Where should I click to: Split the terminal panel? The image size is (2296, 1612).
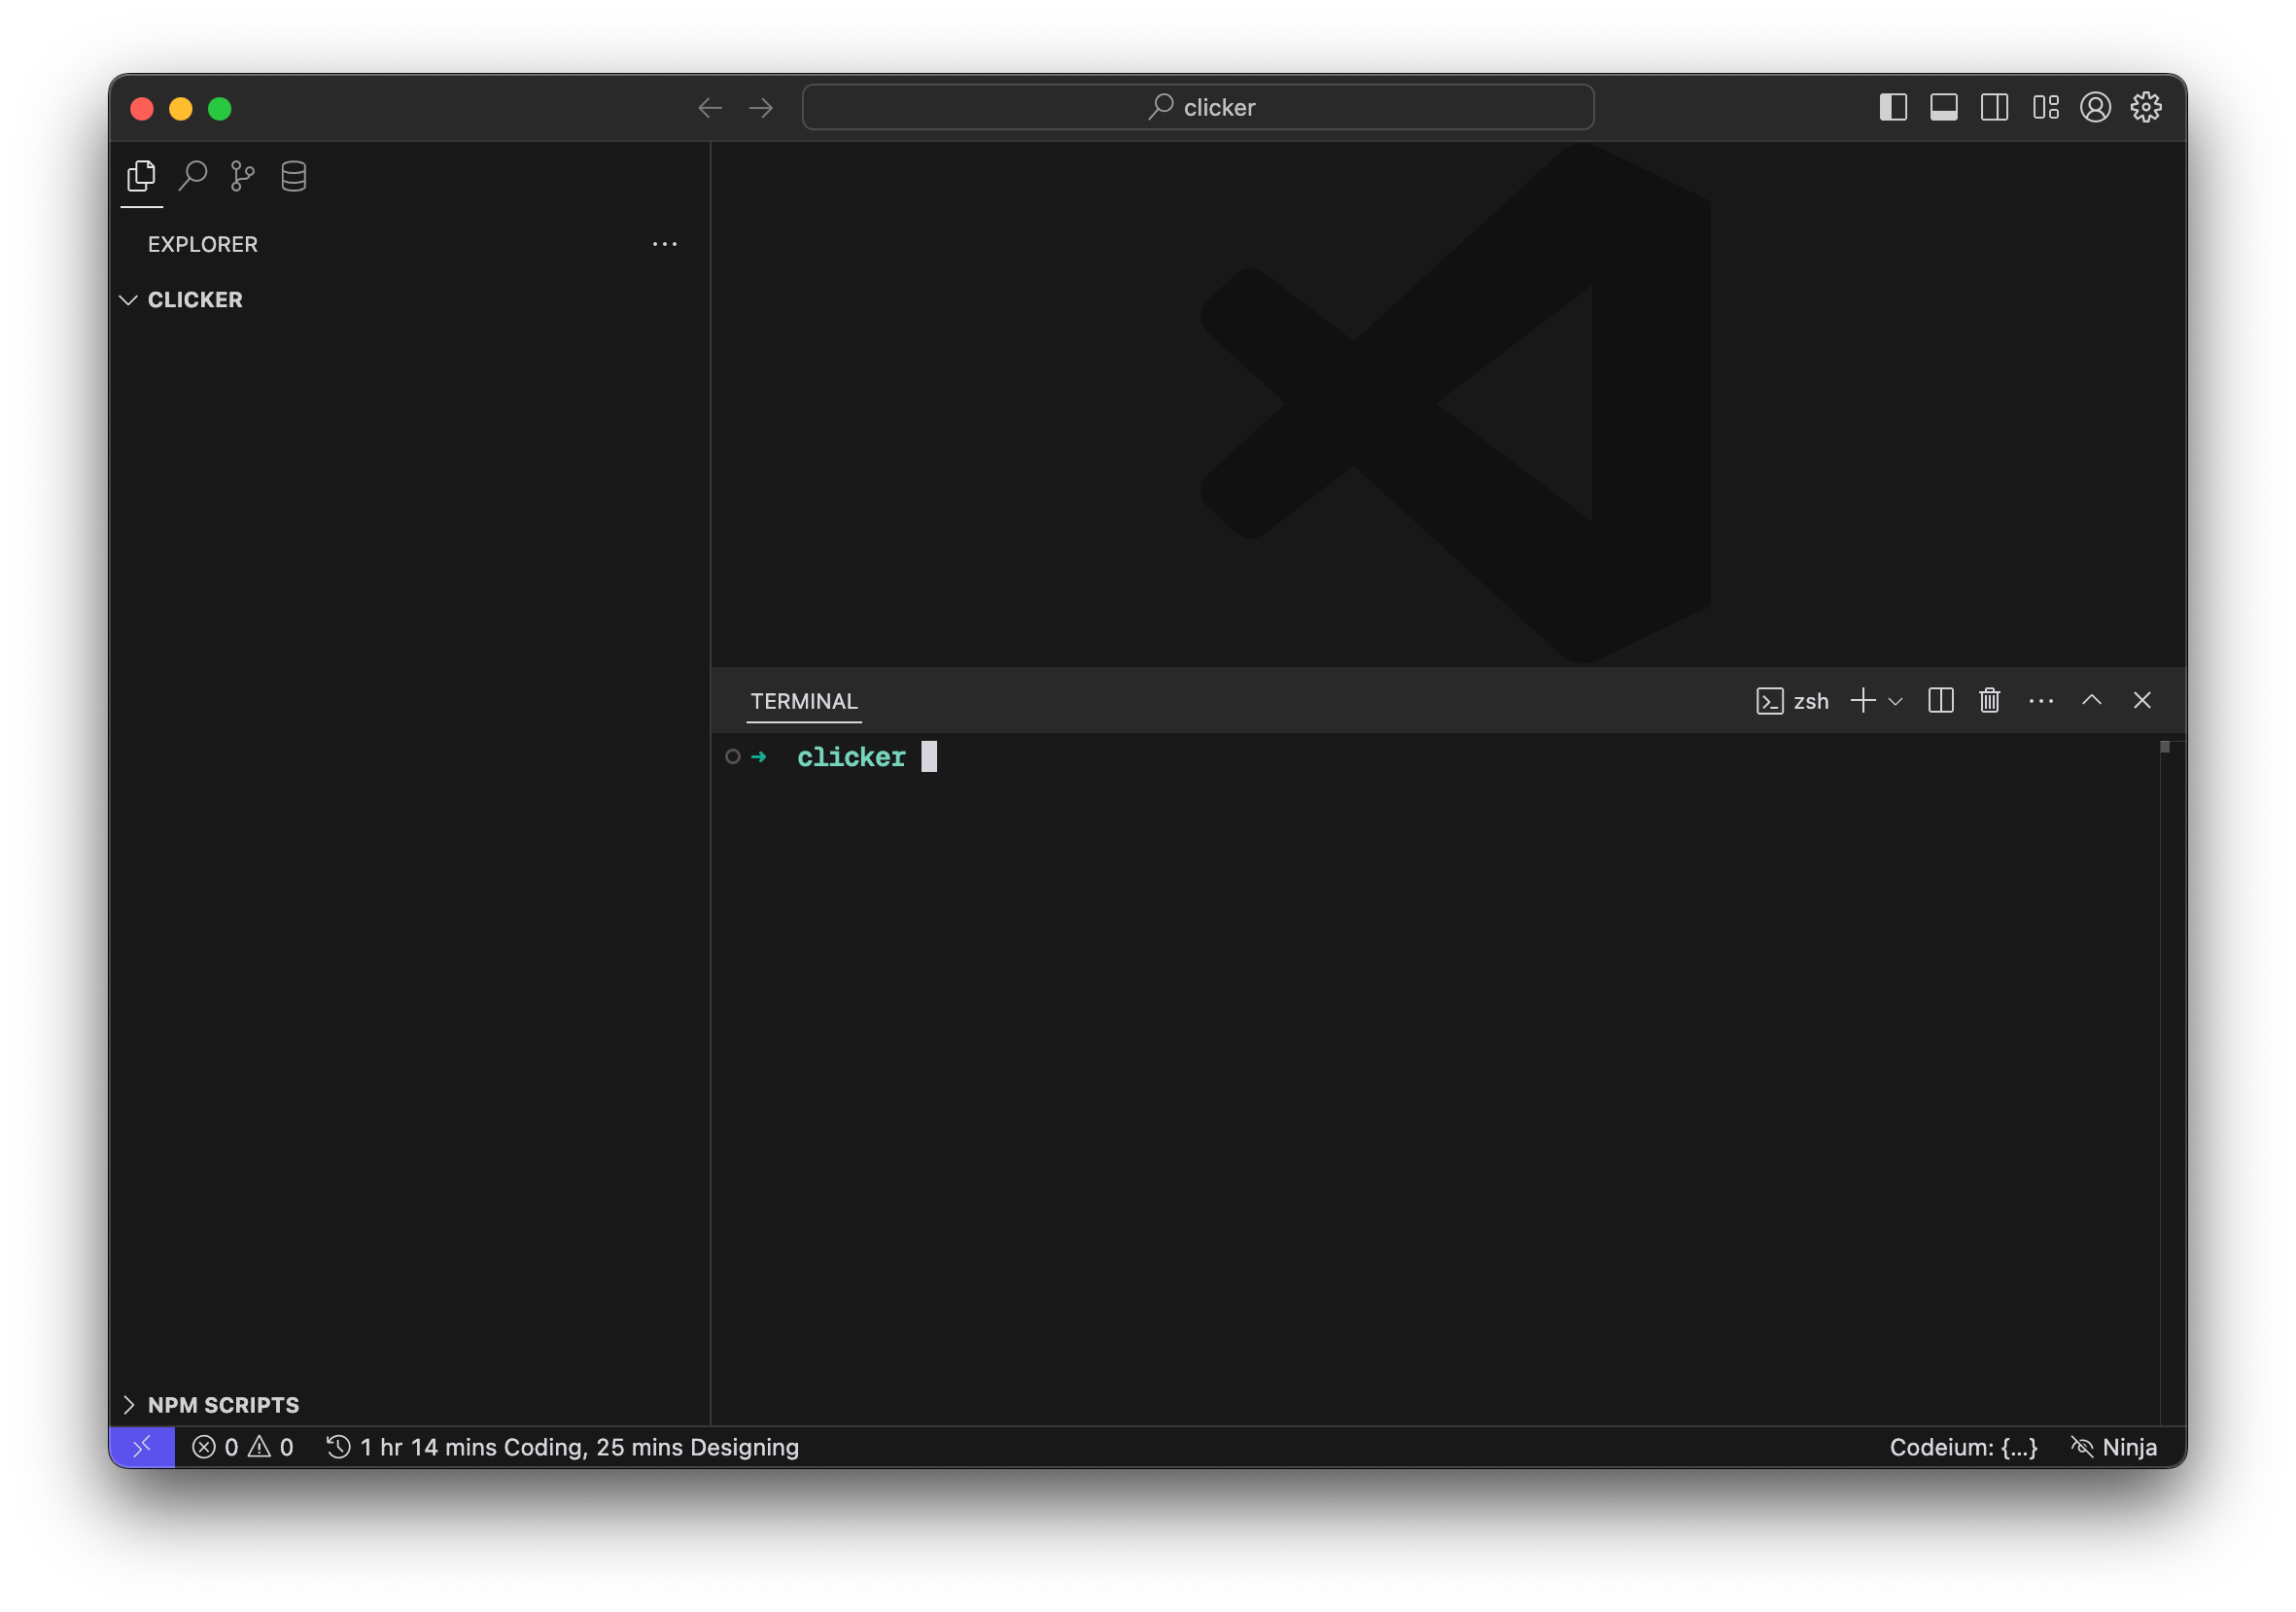tap(1940, 700)
